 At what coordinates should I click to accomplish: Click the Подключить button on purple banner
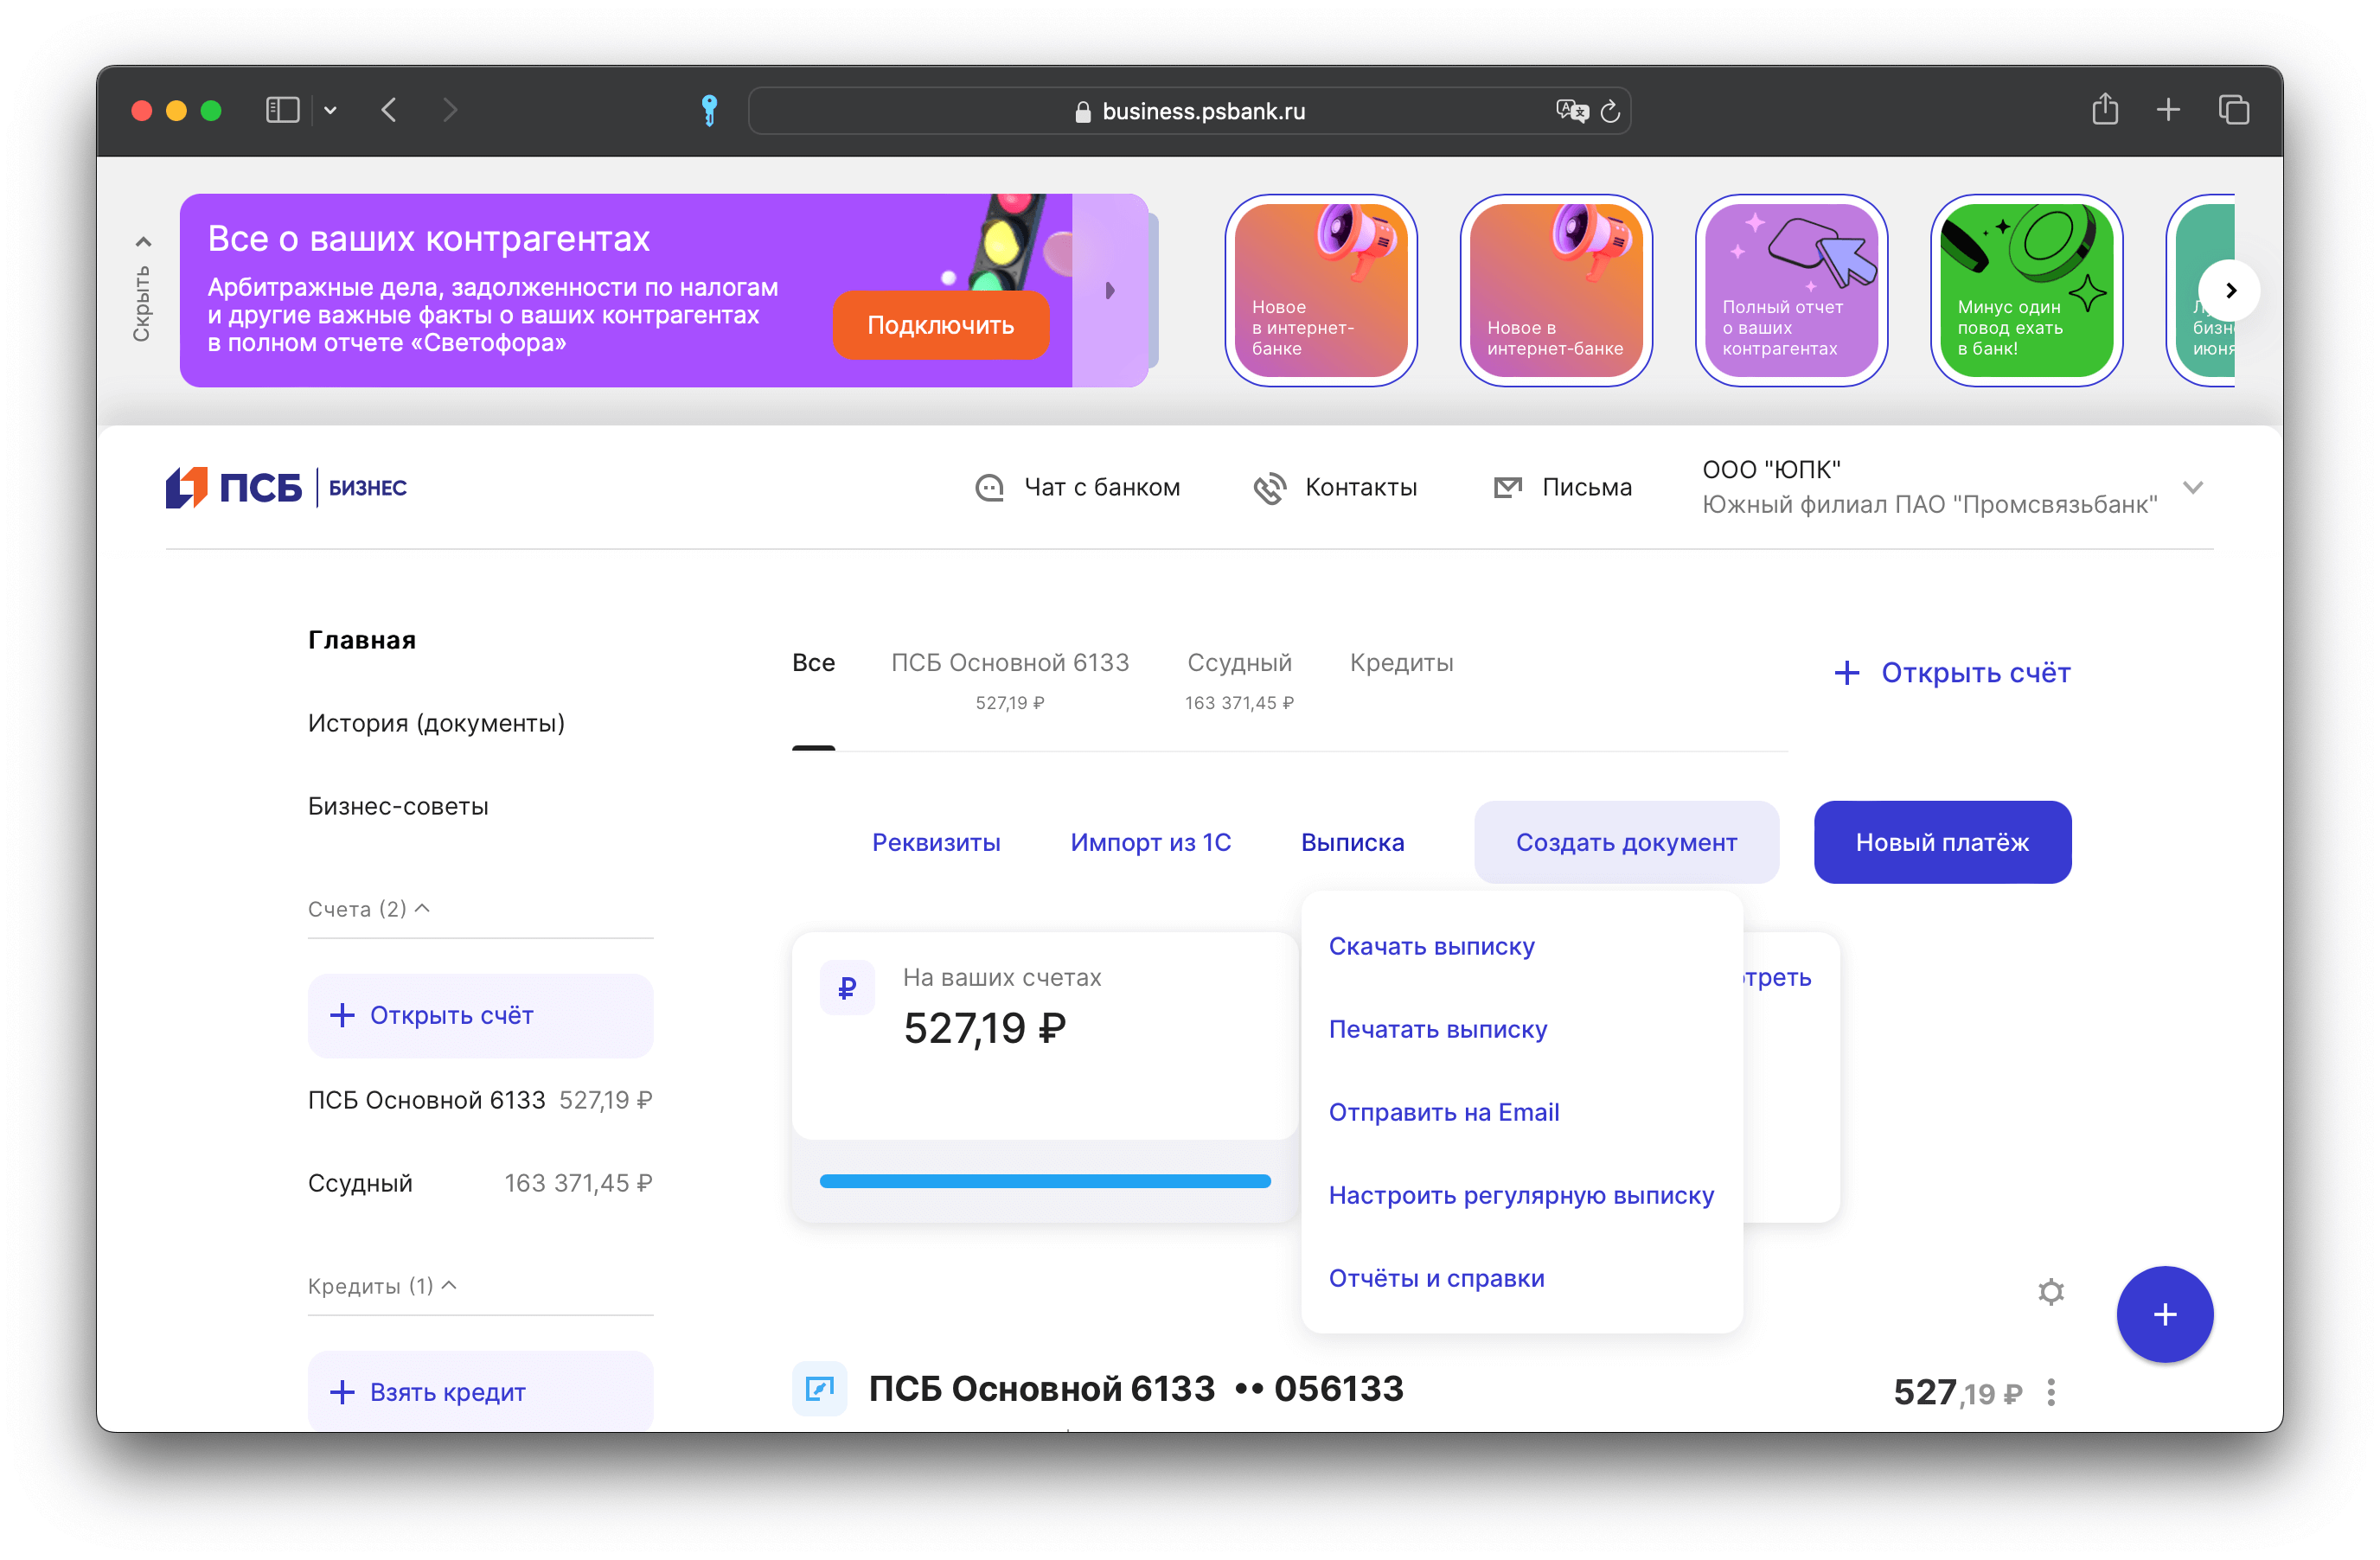pyautogui.click(x=940, y=325)
